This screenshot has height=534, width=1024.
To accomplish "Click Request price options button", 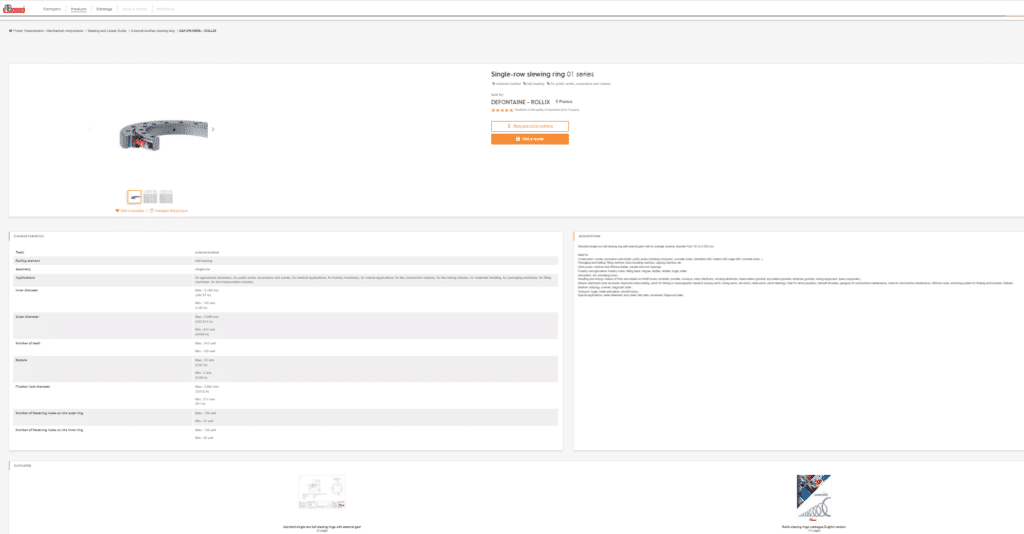I will tap(530, 126).
